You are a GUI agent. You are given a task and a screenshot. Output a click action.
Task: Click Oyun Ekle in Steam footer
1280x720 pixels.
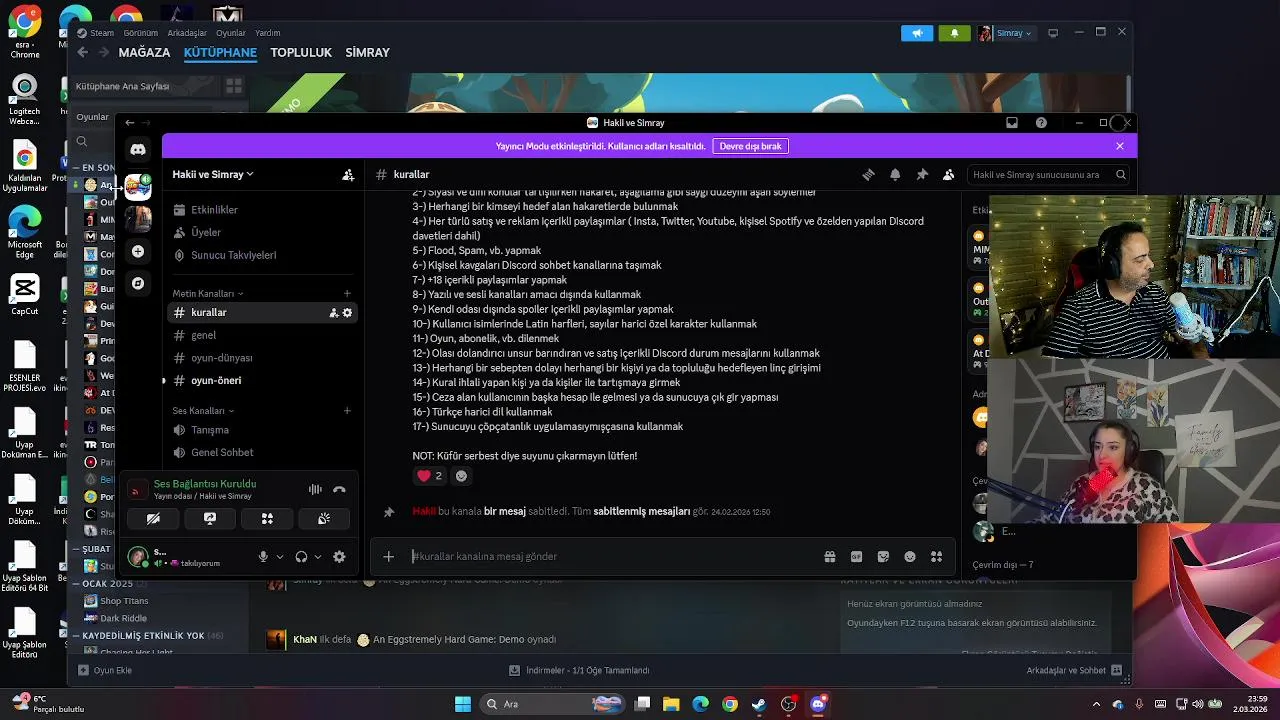click(x=105, y=671)
